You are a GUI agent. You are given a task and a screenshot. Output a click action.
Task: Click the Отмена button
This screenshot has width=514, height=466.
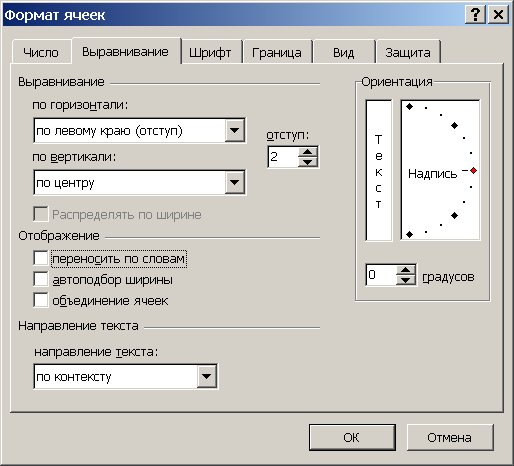pyautogui.click(x=450, y=437)
